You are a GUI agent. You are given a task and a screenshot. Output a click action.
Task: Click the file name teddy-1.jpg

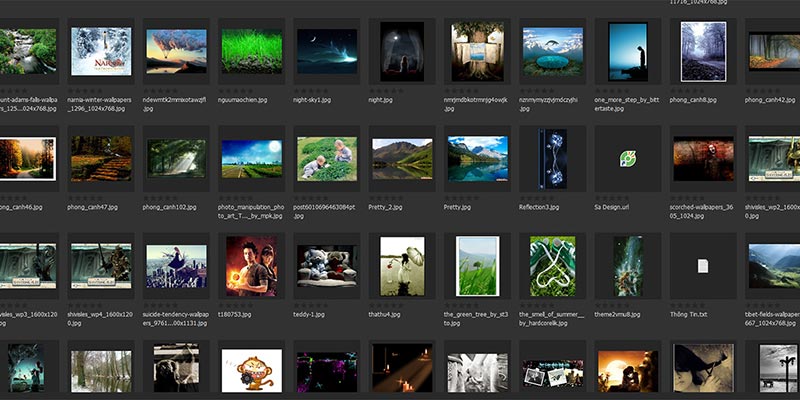coord(309,314)
